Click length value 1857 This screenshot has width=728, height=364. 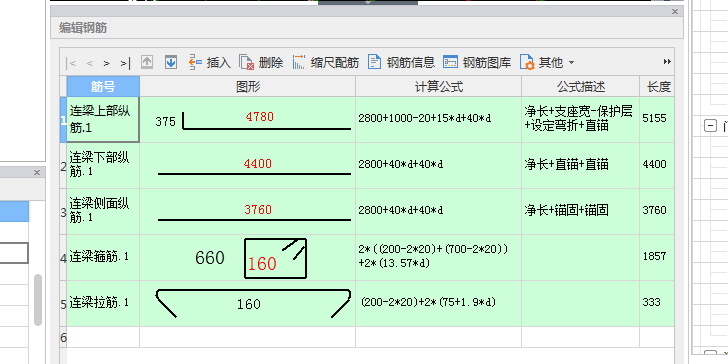pyautogui.click(x=654, y=256)
